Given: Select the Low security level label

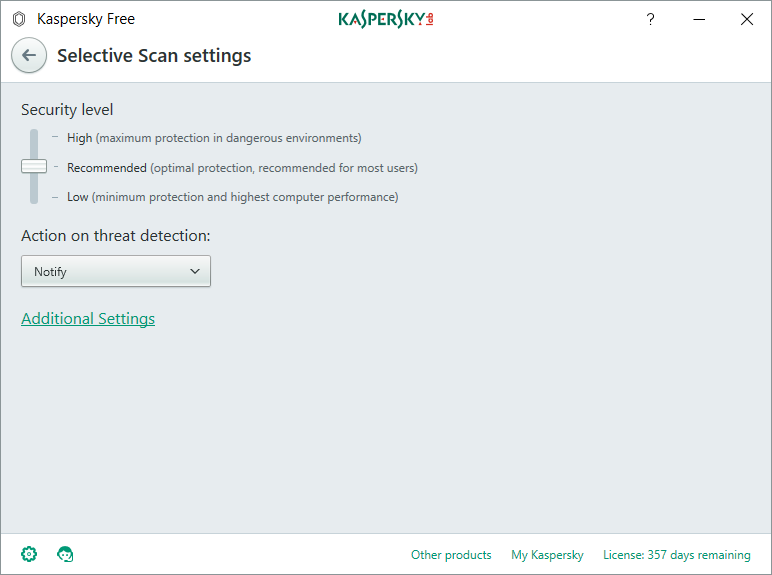Looking at the screenshot, I should point(233,197).
